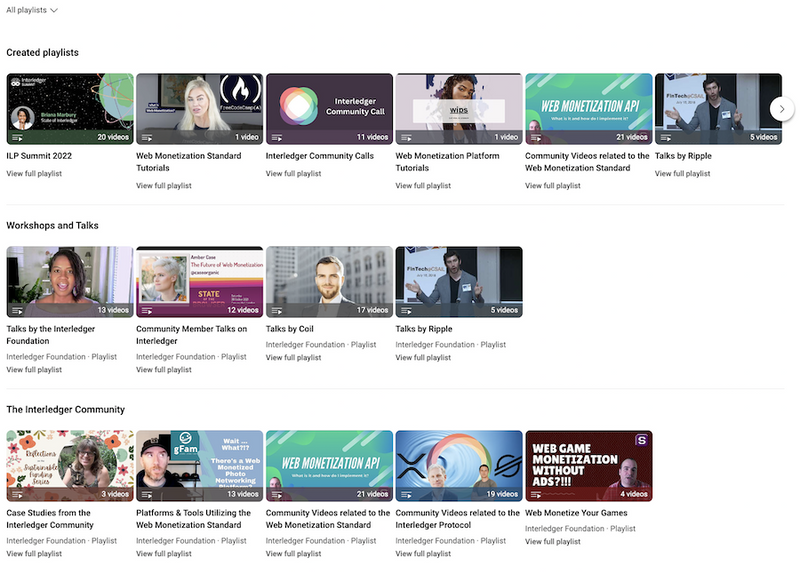
Task: Open the Platforms & Tools Utilizing thumbnail
Action: [199, 465]
